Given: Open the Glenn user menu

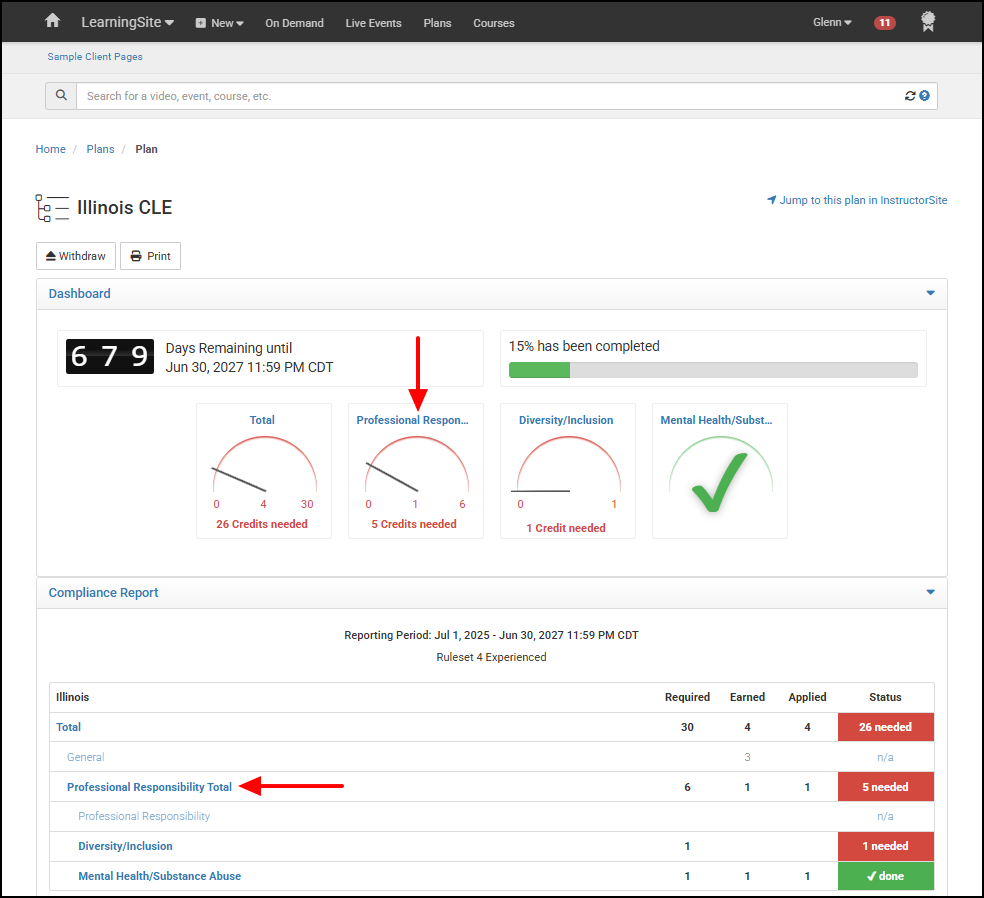Looking at the screenshot, I should click(832, 22).
